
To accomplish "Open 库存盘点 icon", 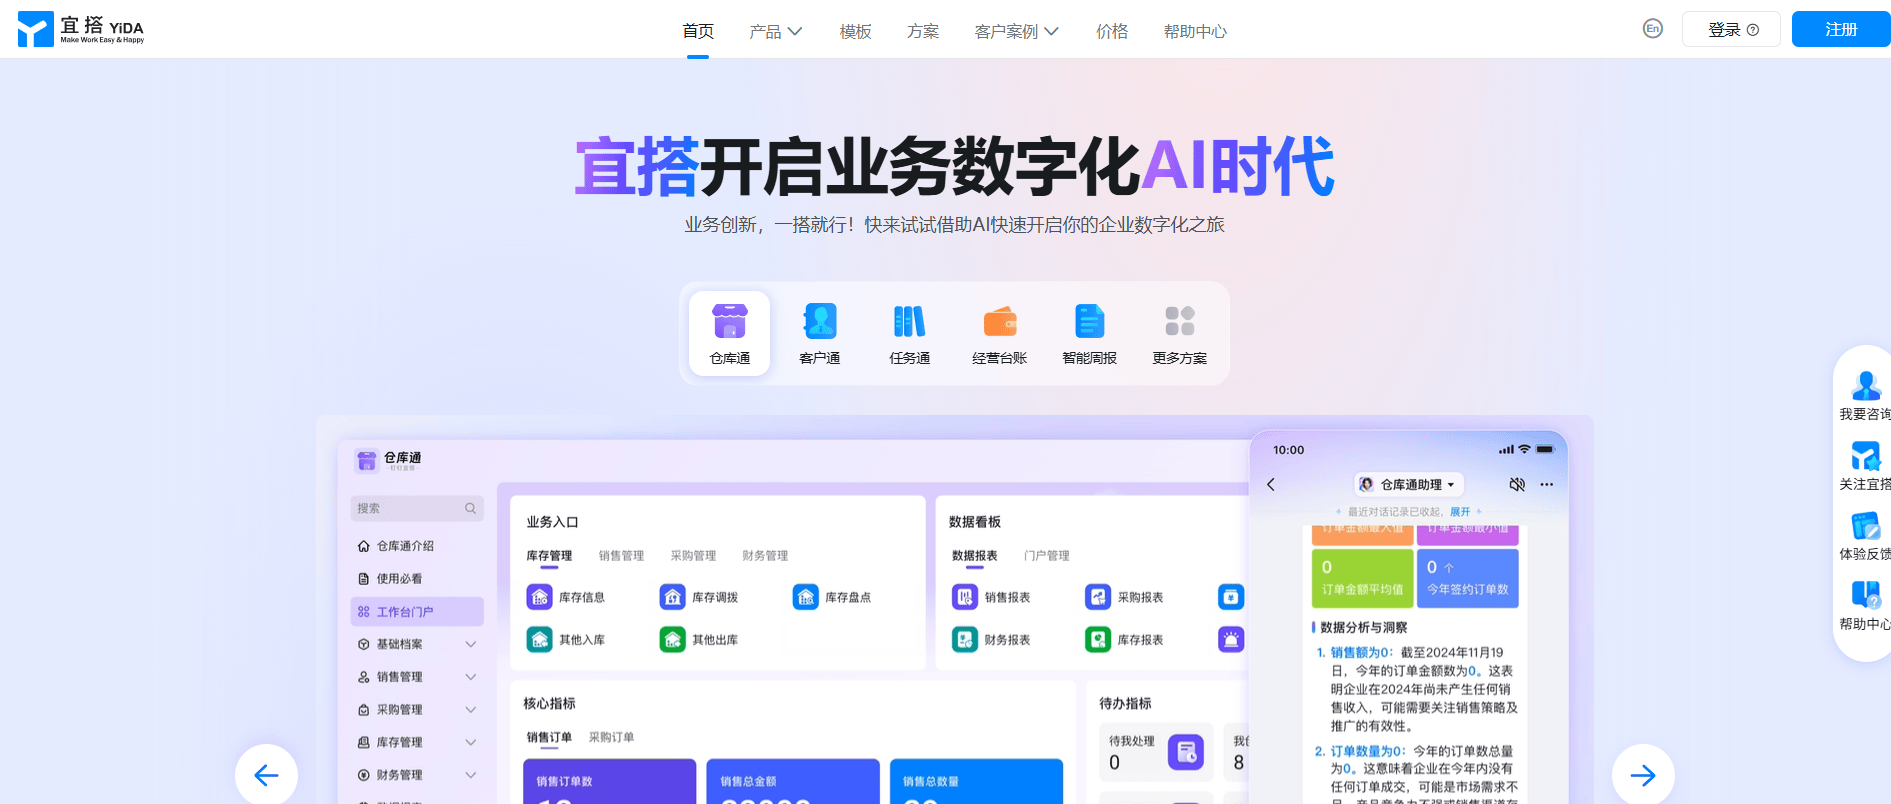I will point(806,597).
